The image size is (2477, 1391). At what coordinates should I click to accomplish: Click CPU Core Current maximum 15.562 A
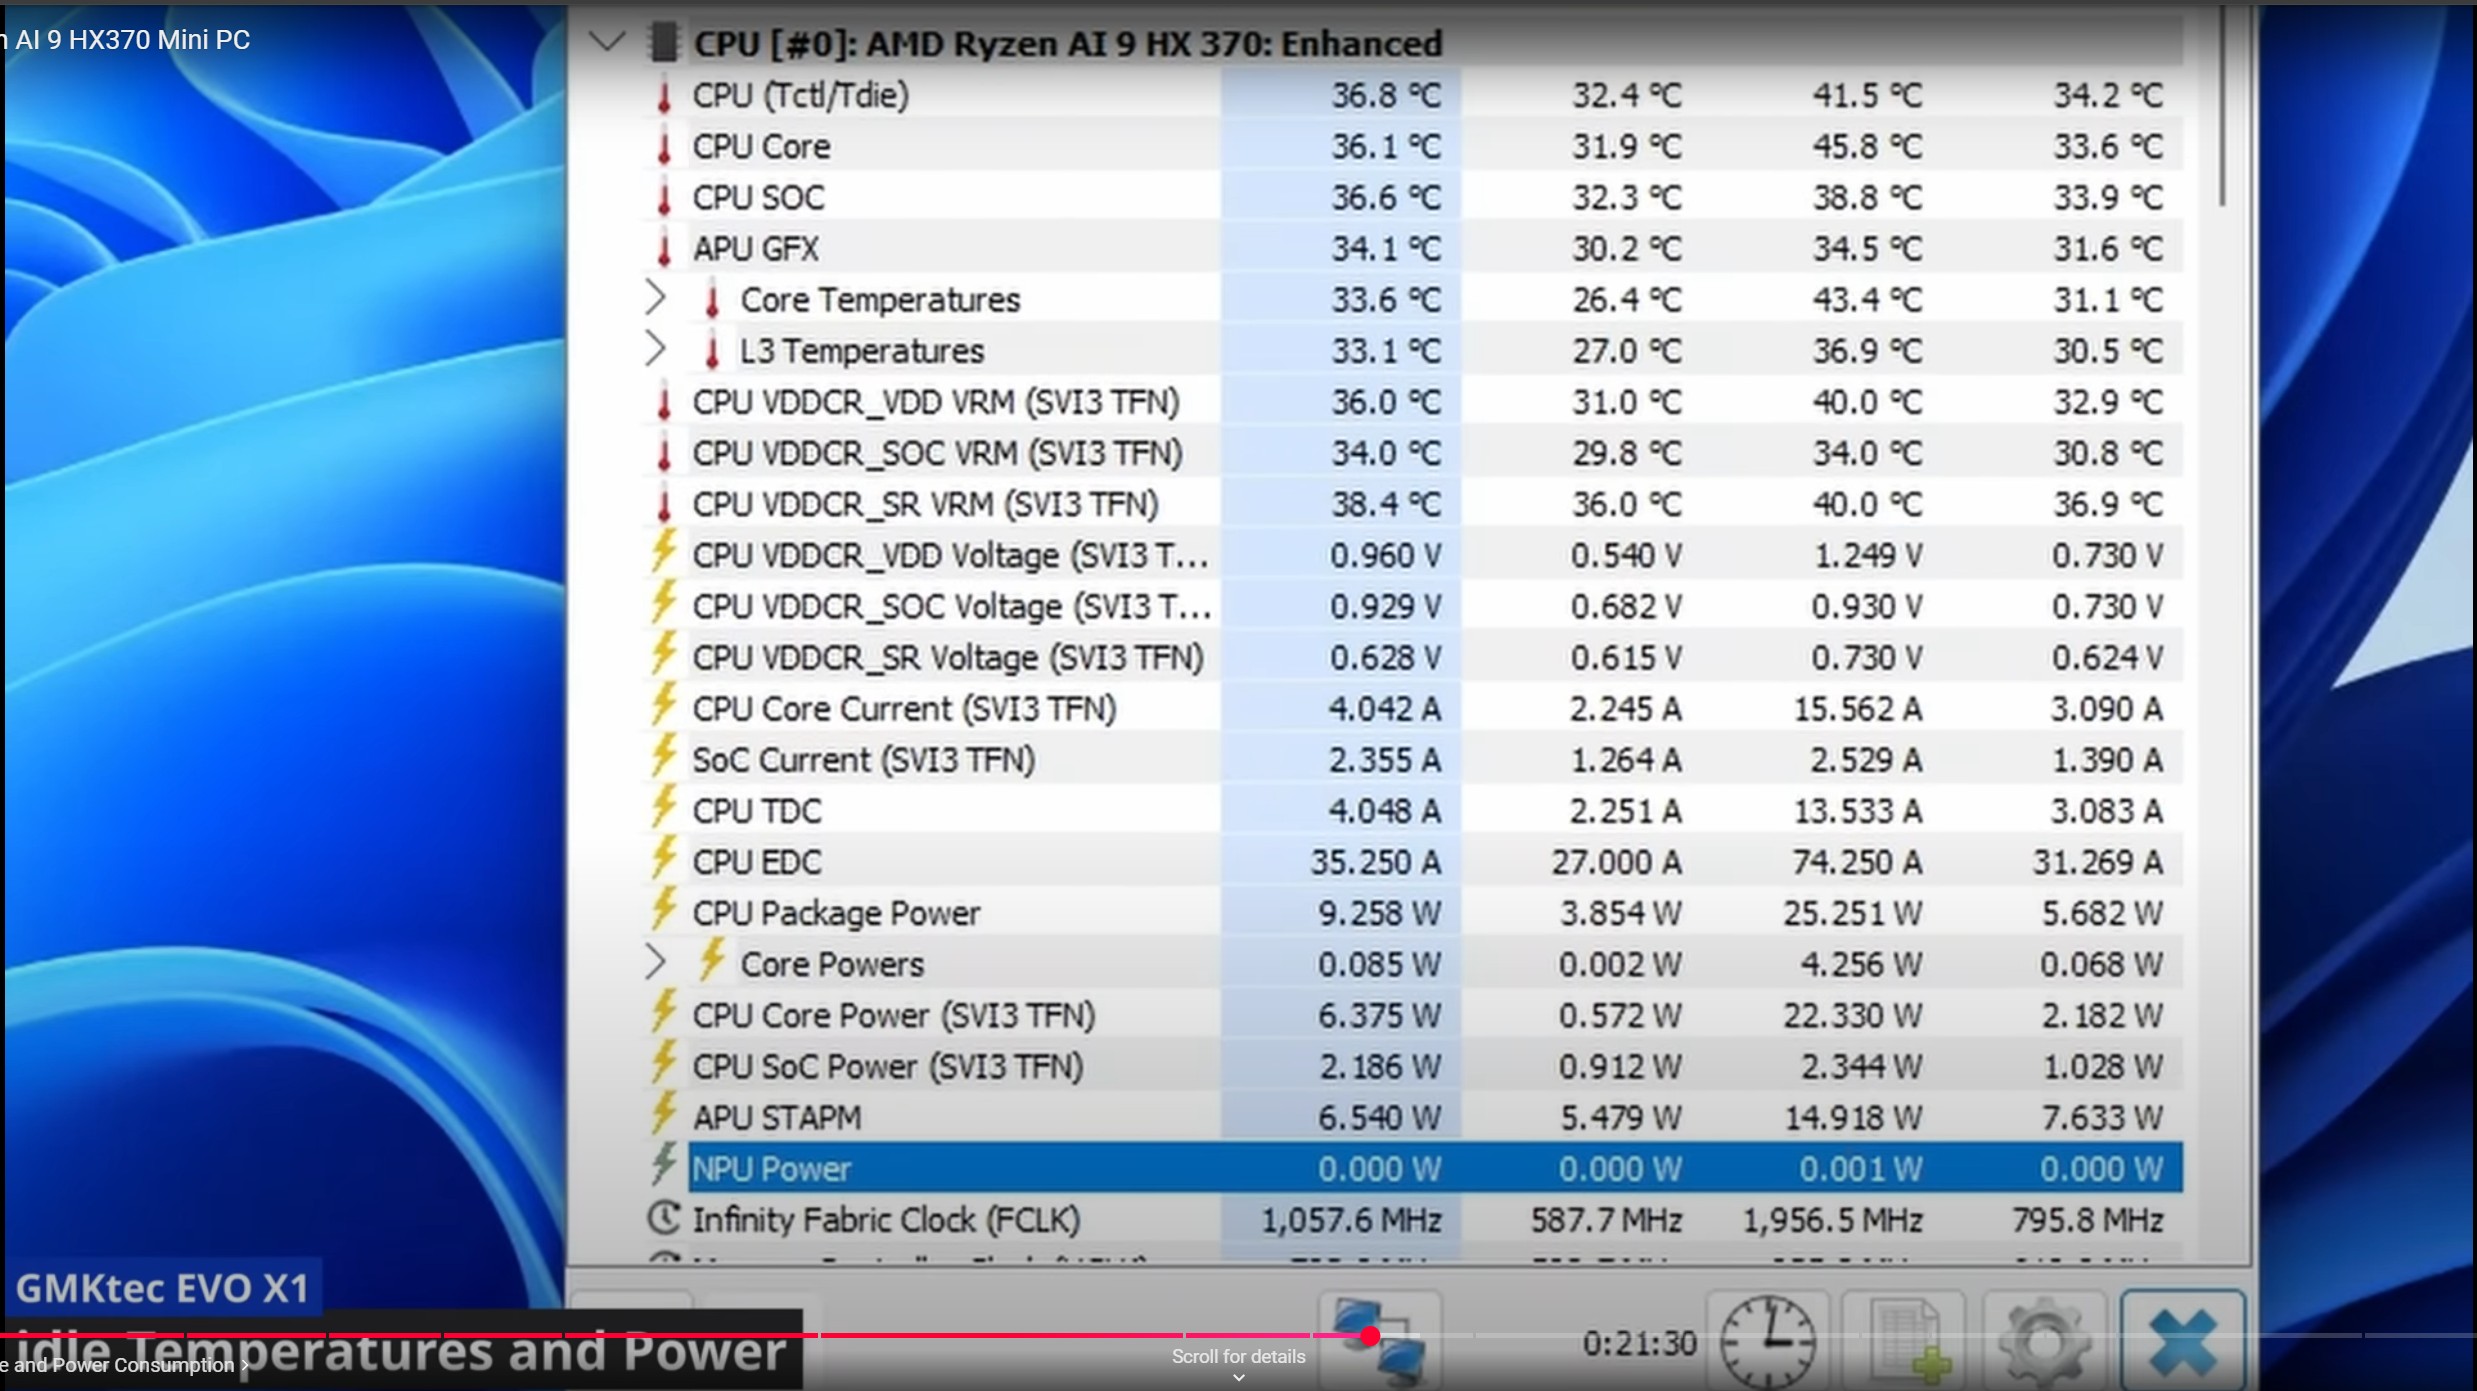pyautogui.click(x=1857, y=709)
